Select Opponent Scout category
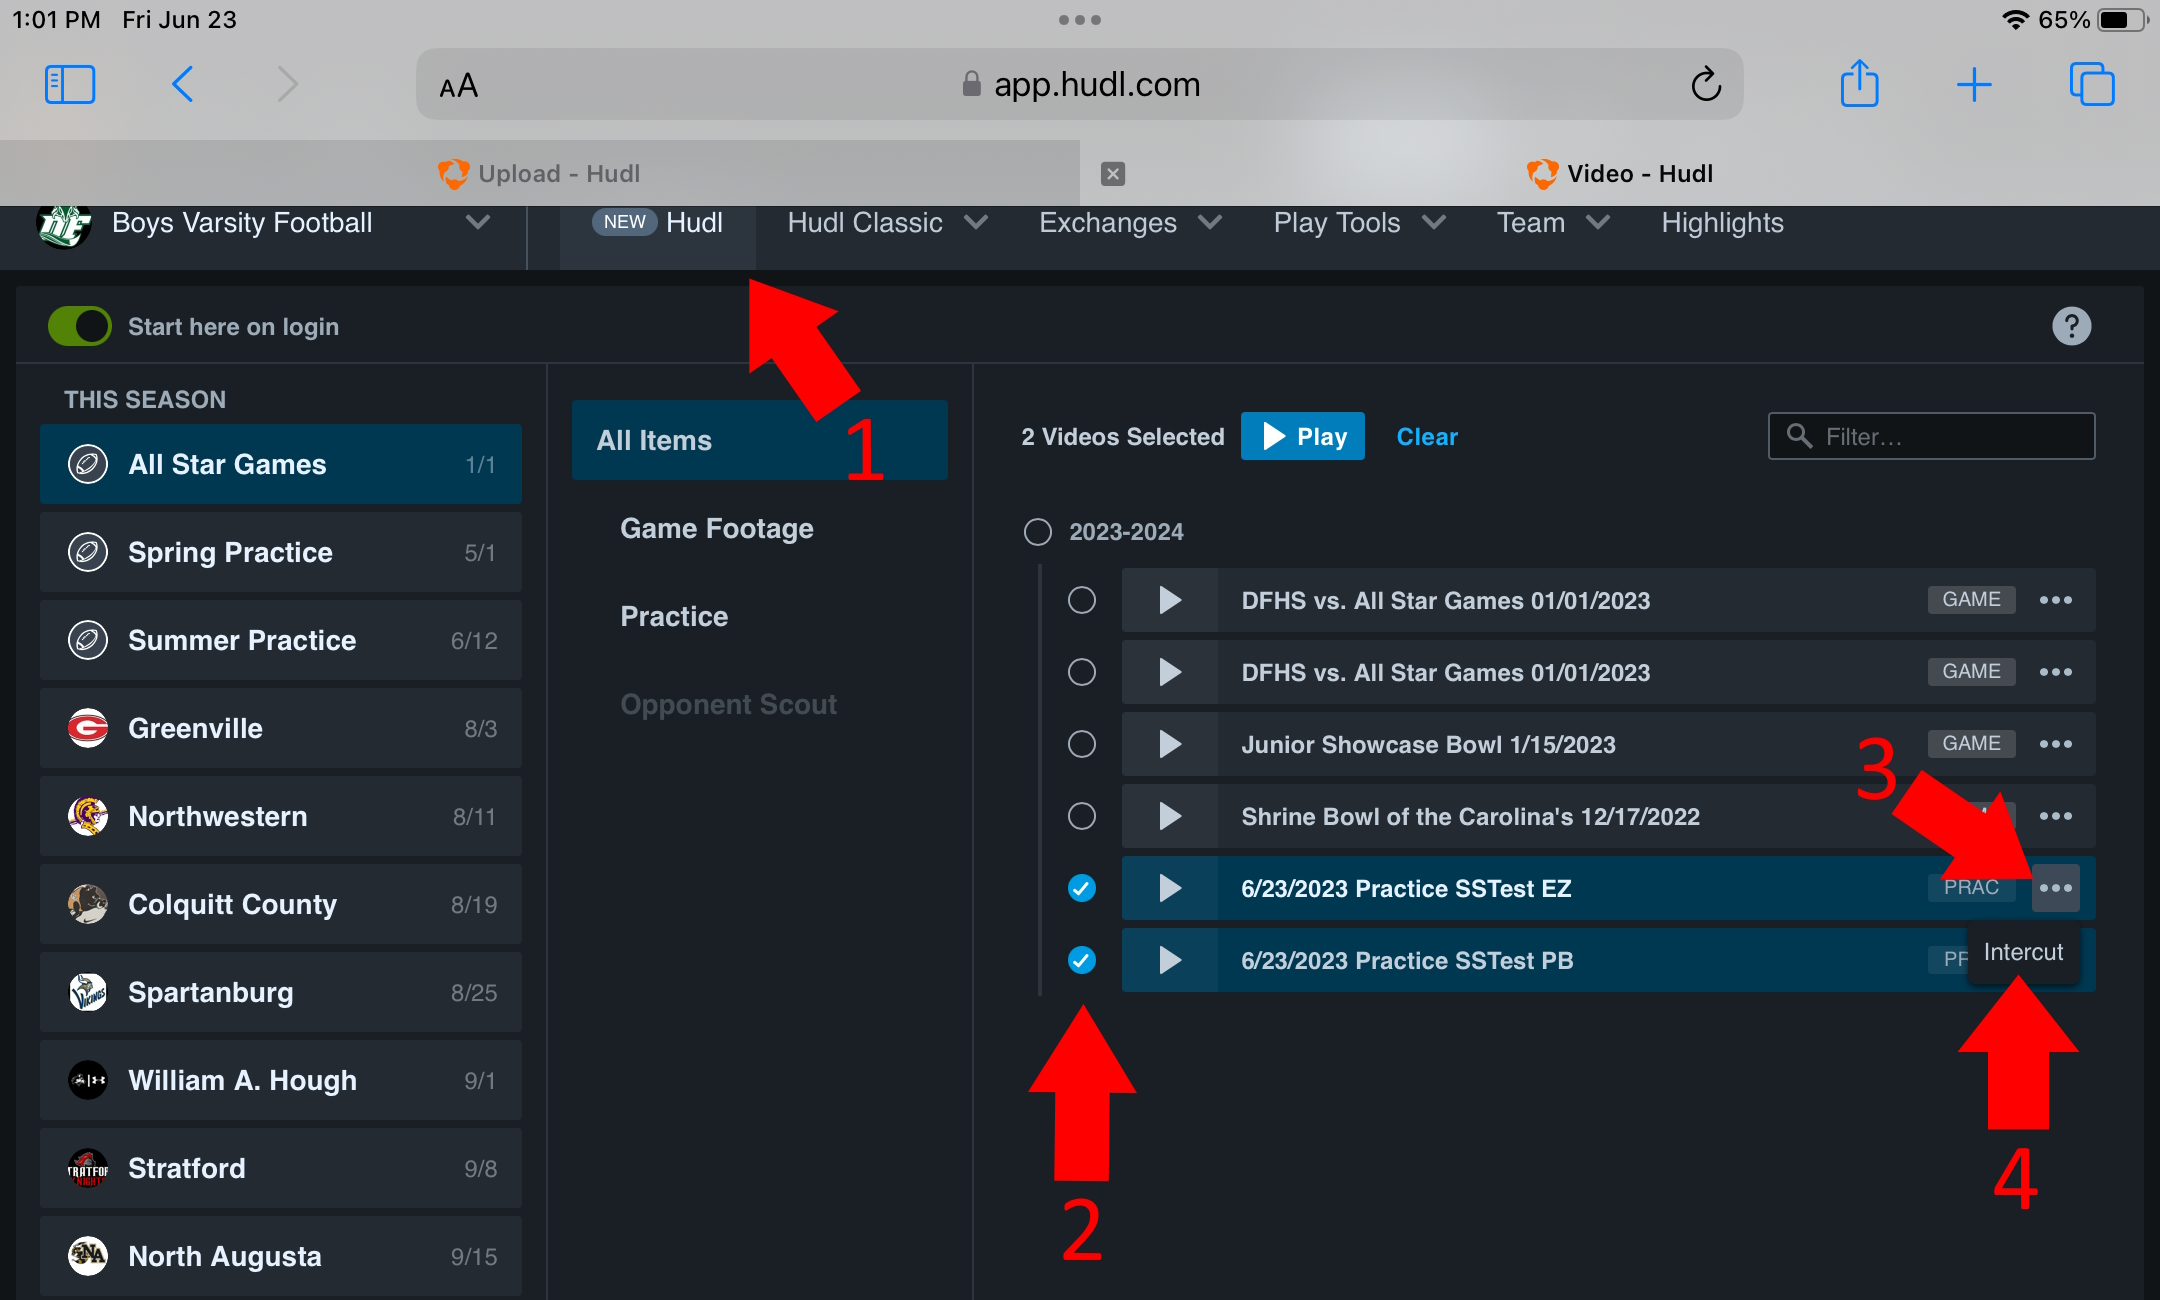 point(728,704)
